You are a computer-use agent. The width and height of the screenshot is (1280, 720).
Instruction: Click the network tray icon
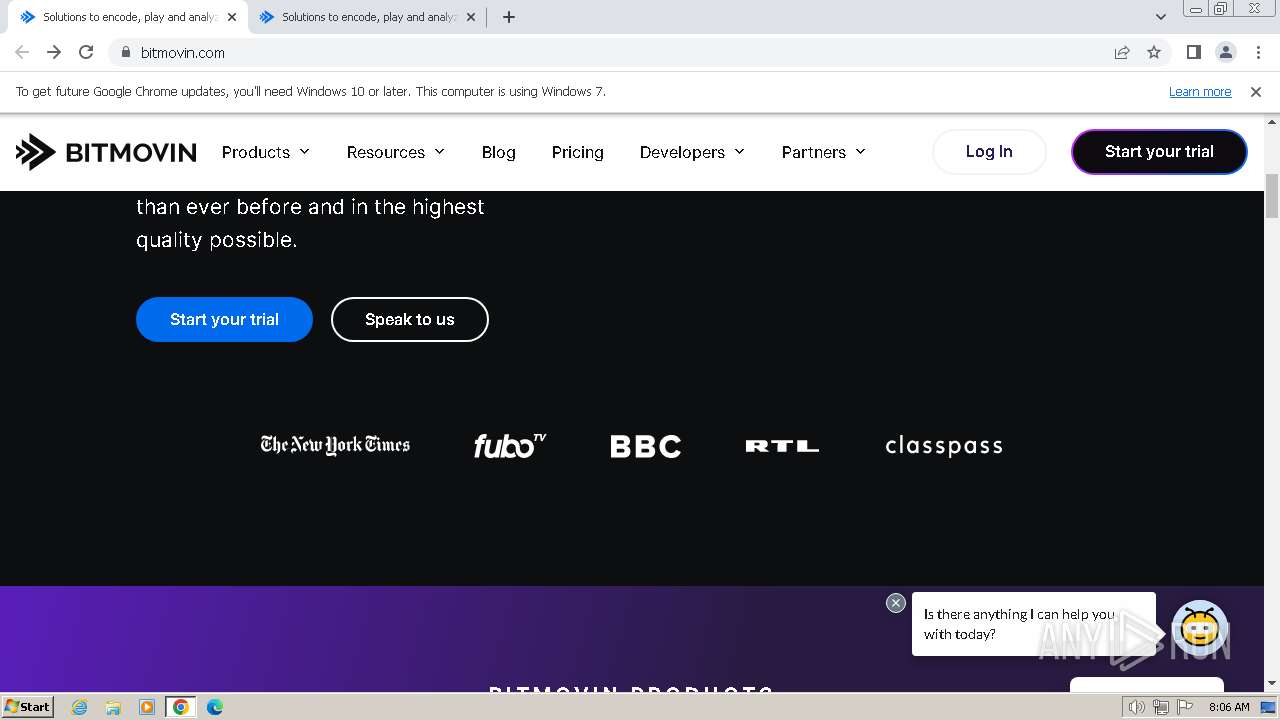1160,707
